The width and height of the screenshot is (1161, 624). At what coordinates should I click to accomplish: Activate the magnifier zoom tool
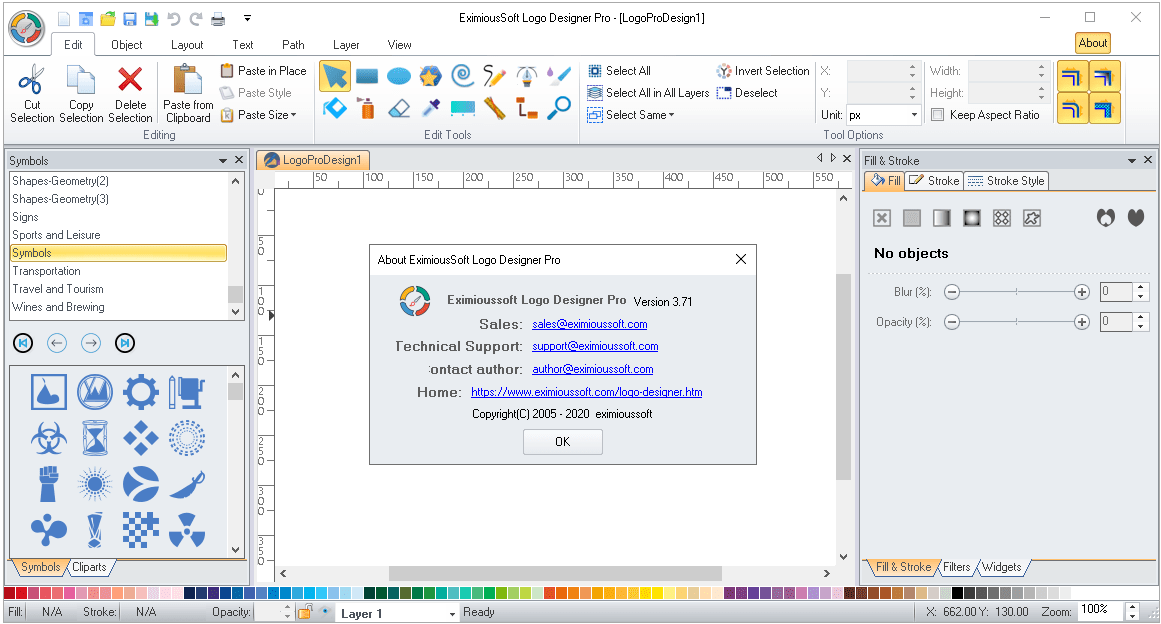pyautogui.click(x=559, y=108)
